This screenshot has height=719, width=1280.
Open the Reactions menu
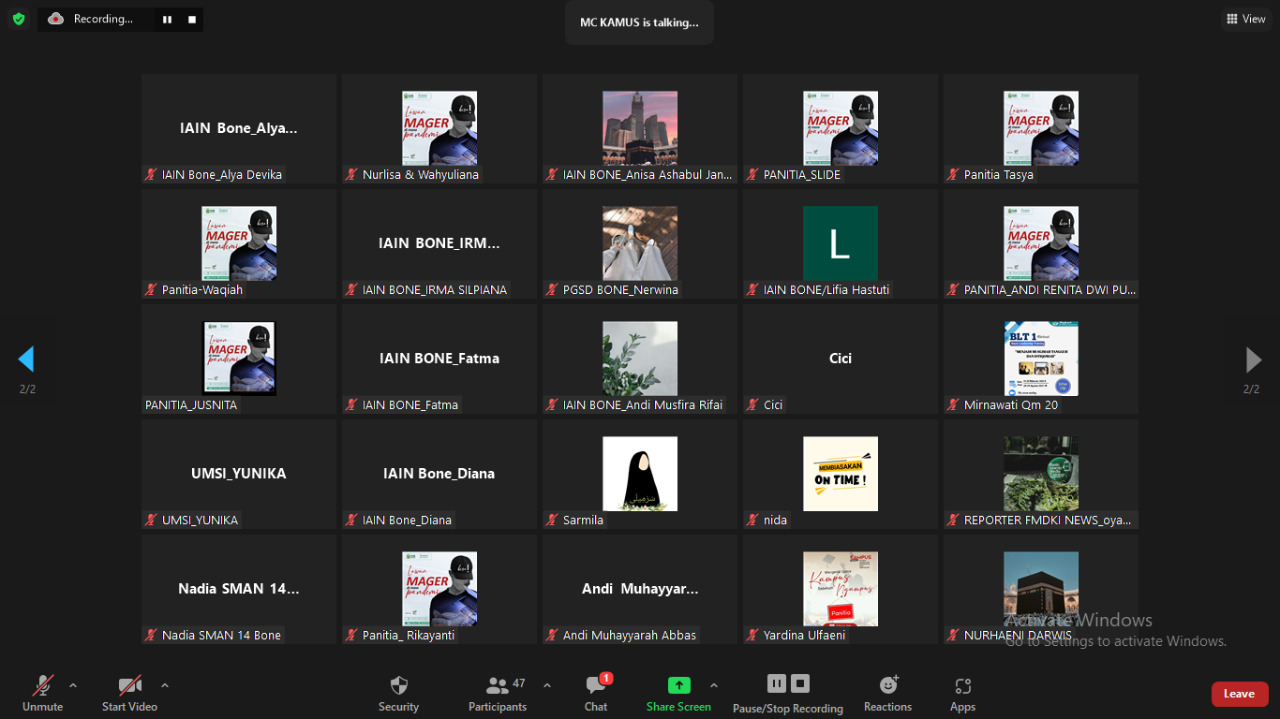pyautogui.click(x=887, y=693)
